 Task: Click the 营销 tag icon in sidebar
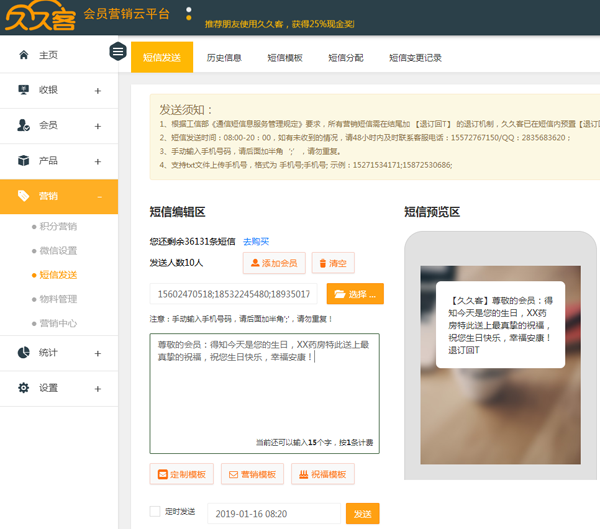click(x=24, y=196)
